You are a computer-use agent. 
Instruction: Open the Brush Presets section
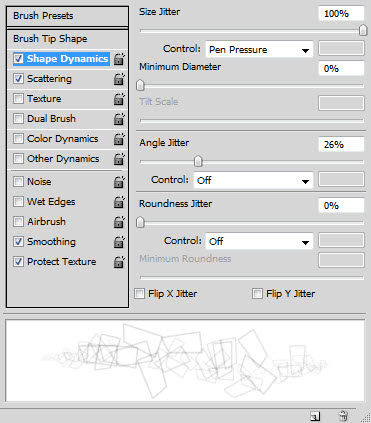tap(67, 16)
